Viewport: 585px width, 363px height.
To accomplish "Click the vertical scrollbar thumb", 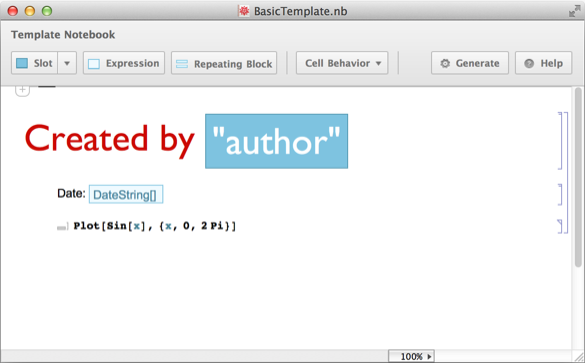I will click(x=578, y=177).
